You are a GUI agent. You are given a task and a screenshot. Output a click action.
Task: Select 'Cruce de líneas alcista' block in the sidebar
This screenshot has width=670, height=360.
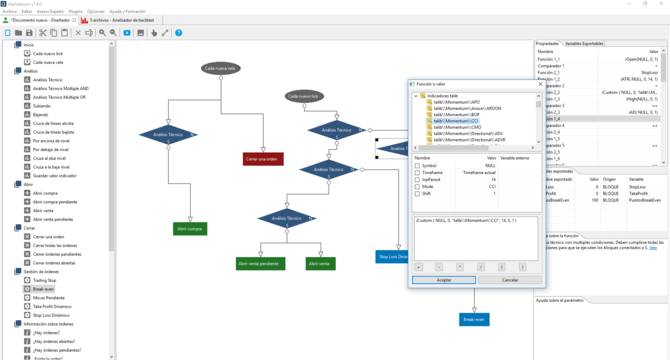53,123
